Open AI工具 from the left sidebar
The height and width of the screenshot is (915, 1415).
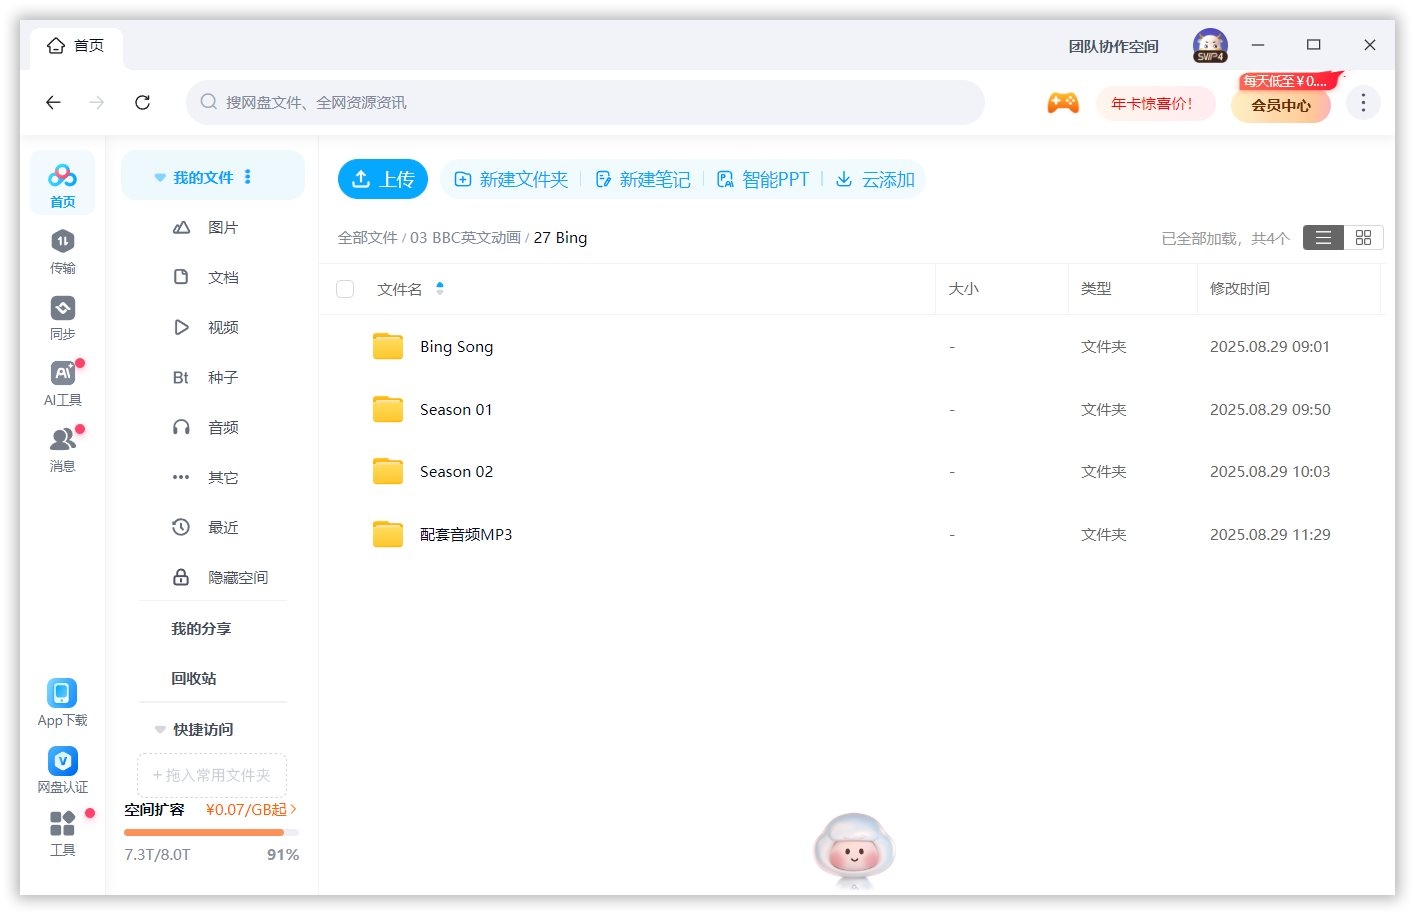click(x=62, y=382)
